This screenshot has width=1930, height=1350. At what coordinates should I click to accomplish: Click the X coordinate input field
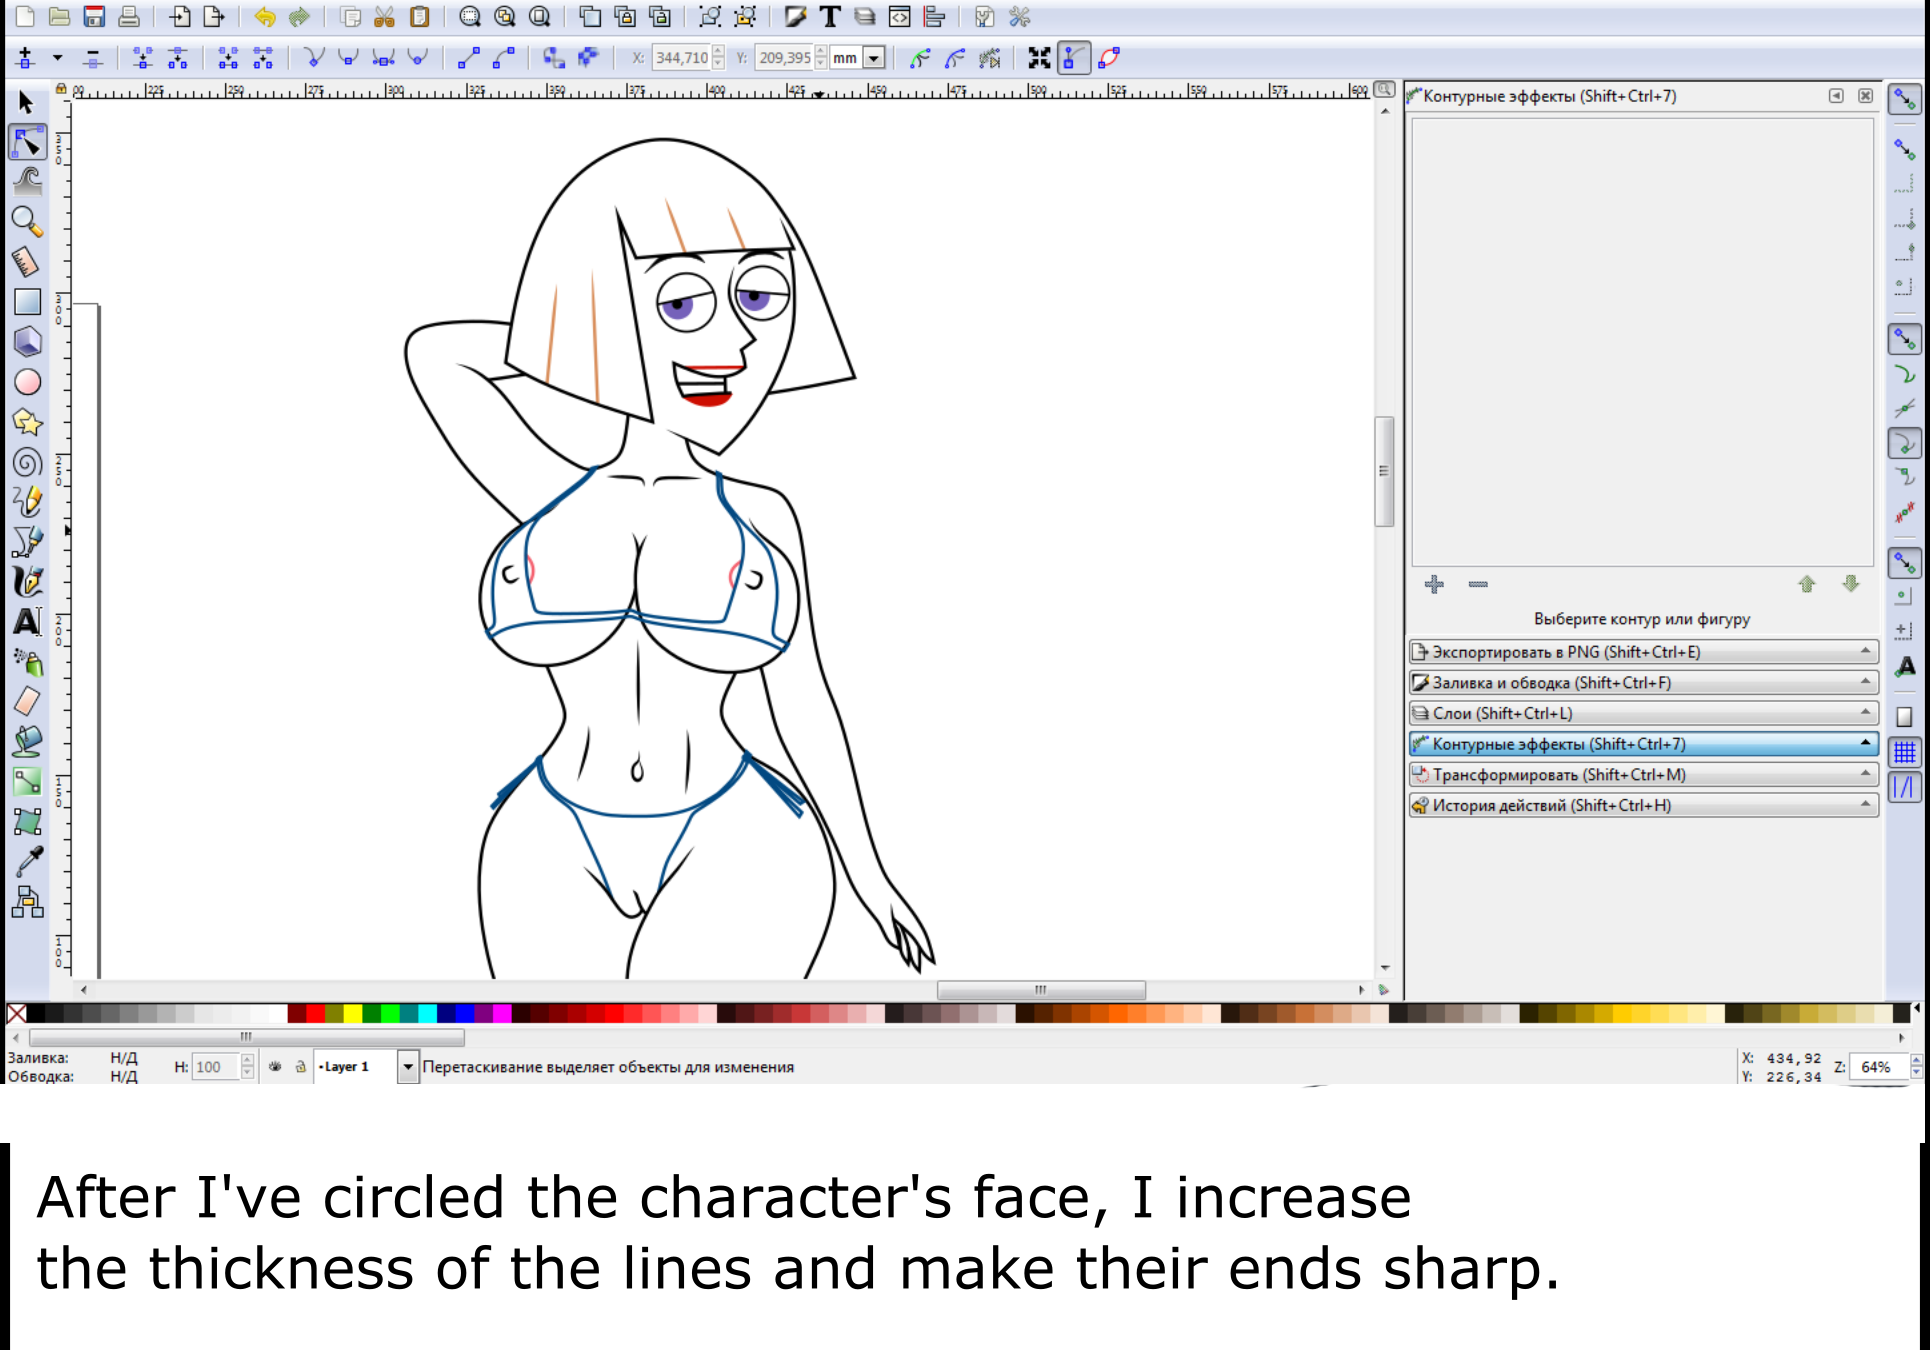pos(682,58)
